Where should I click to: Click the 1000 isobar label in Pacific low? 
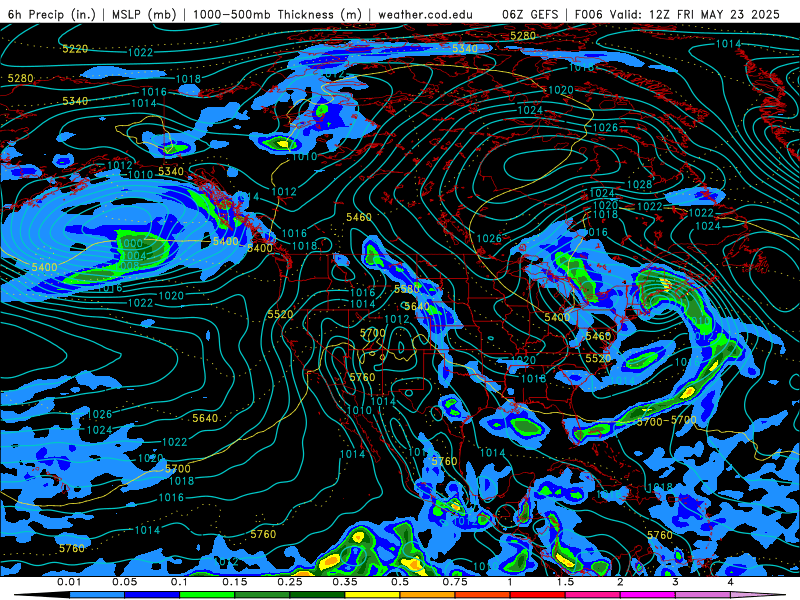coord(131,244)
